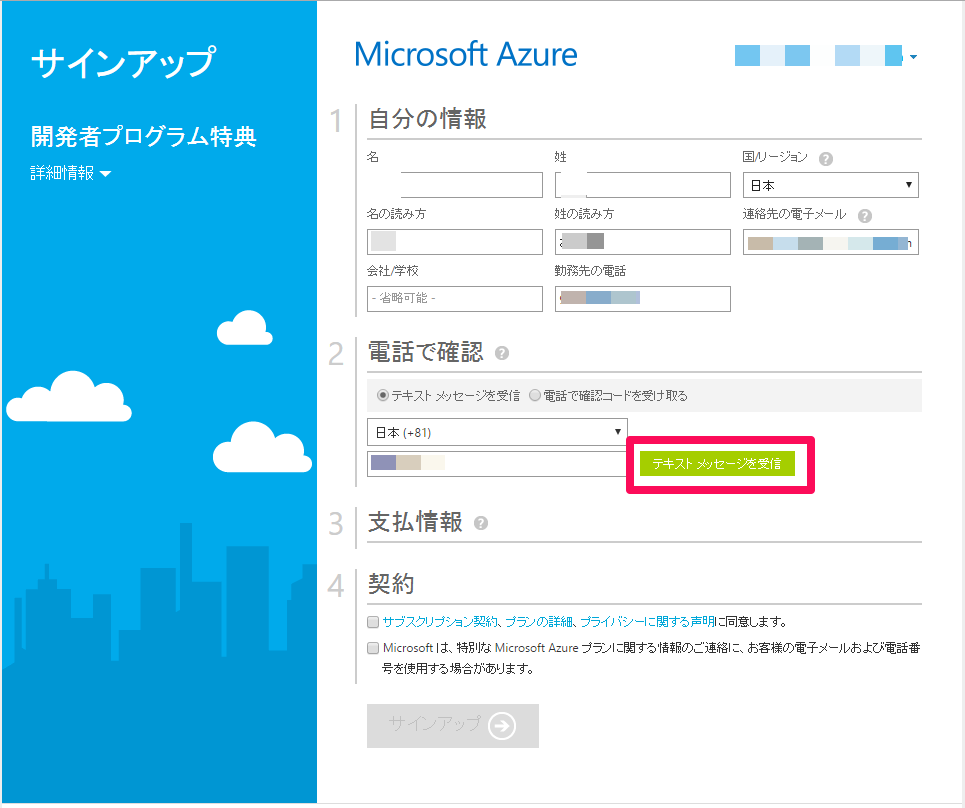Image resolution: width=965 pixels, height=808 pixels.
Task: Click the phone number field under 日本 (+81)
Action: click(x=497, y=463)
